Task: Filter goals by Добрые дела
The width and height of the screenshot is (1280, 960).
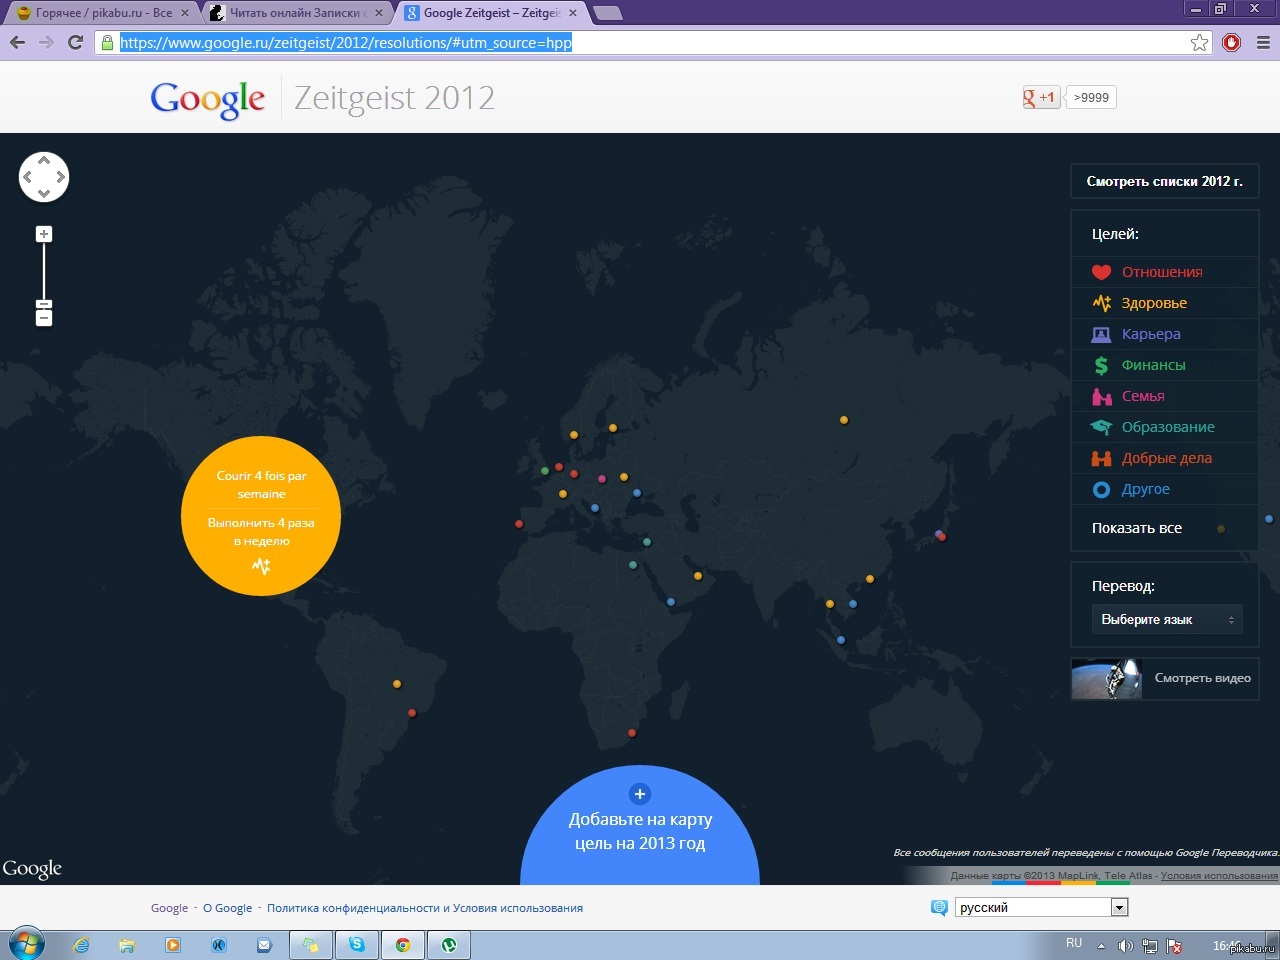Action: tap(1165, 458)
